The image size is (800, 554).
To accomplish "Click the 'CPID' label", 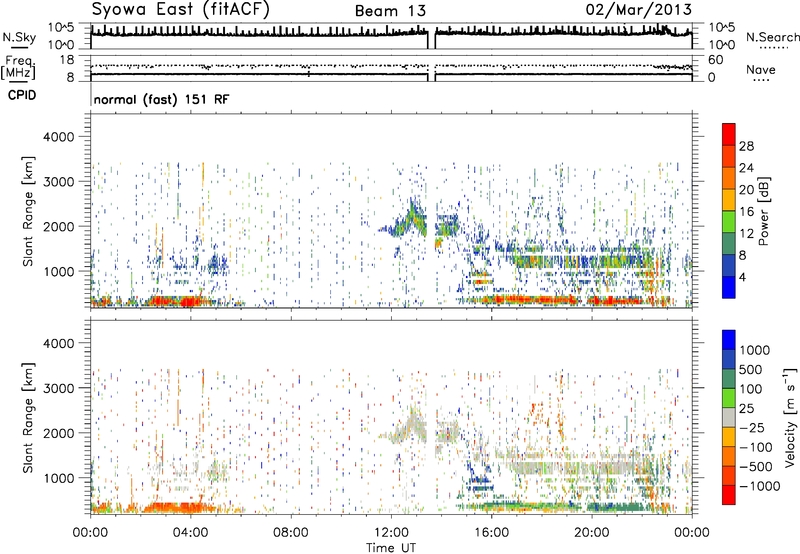I will pyautogui.click(x=21, y=95).
